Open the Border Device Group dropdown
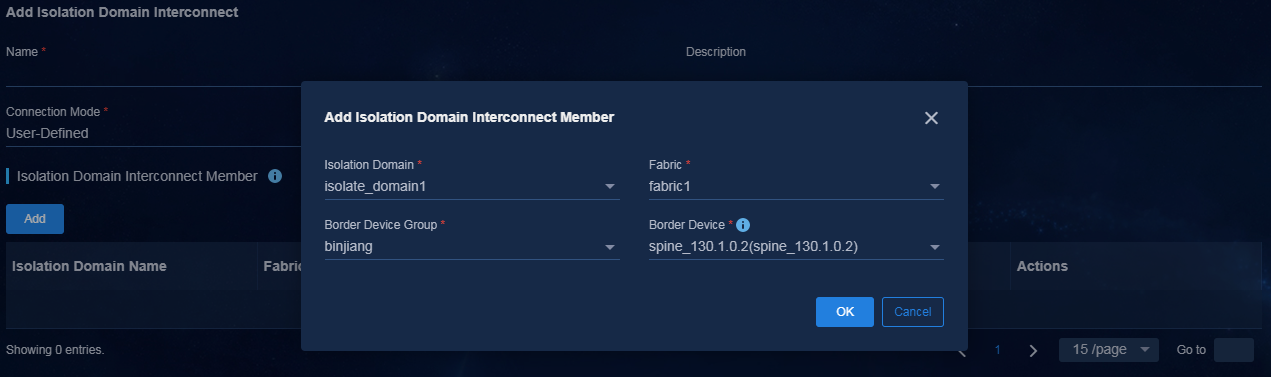Image resolution: width=1271 pixels, height=377 pixels. (x=472, y=247)
